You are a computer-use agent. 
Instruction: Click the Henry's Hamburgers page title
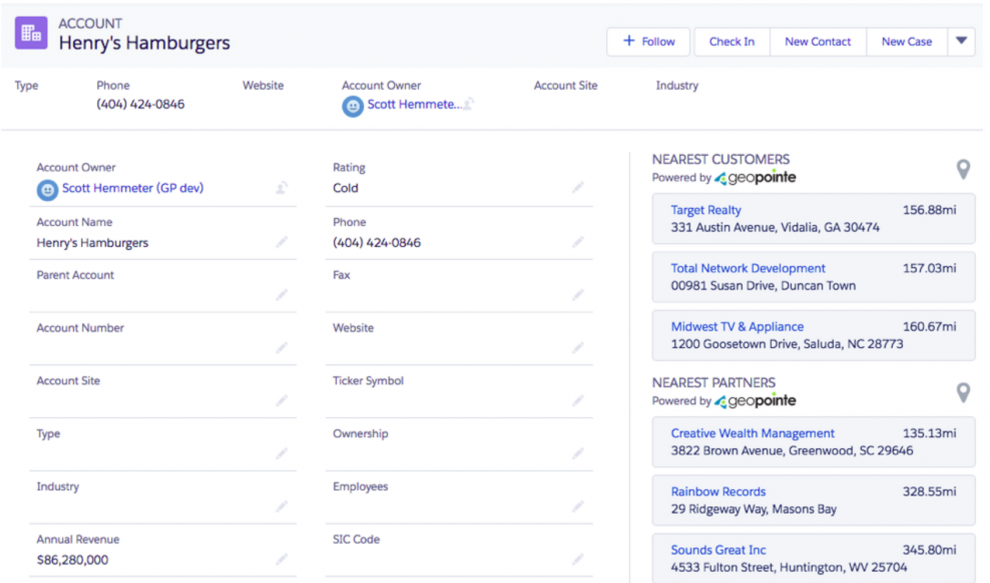pyautogui.click(x=145, y=43)
